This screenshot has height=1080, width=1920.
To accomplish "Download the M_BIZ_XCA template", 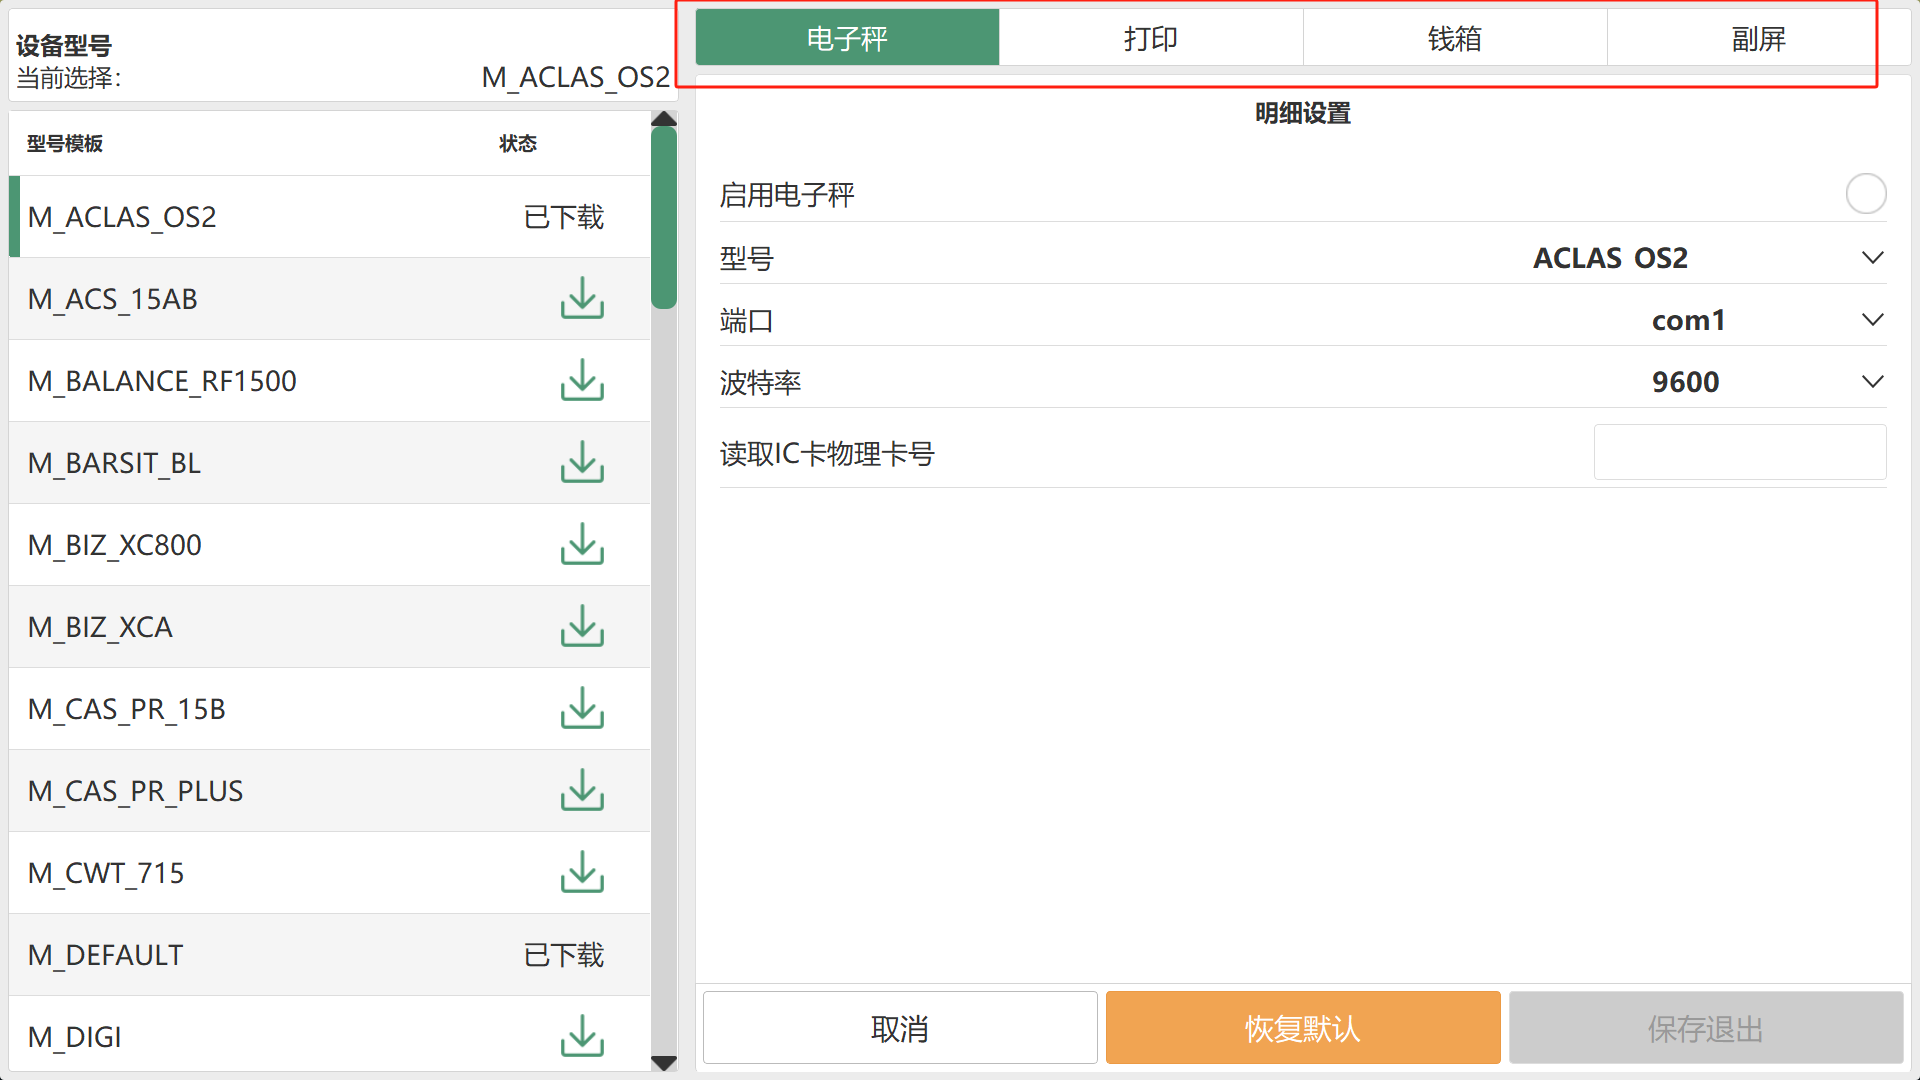I will (582, 627).
